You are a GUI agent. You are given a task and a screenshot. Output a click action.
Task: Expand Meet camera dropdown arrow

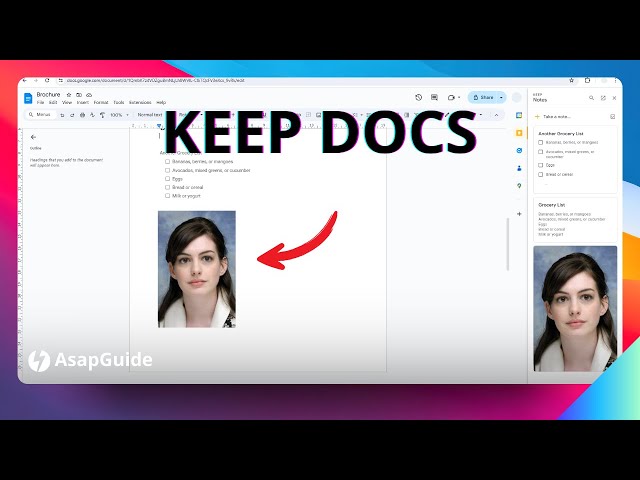pos(459,98)
